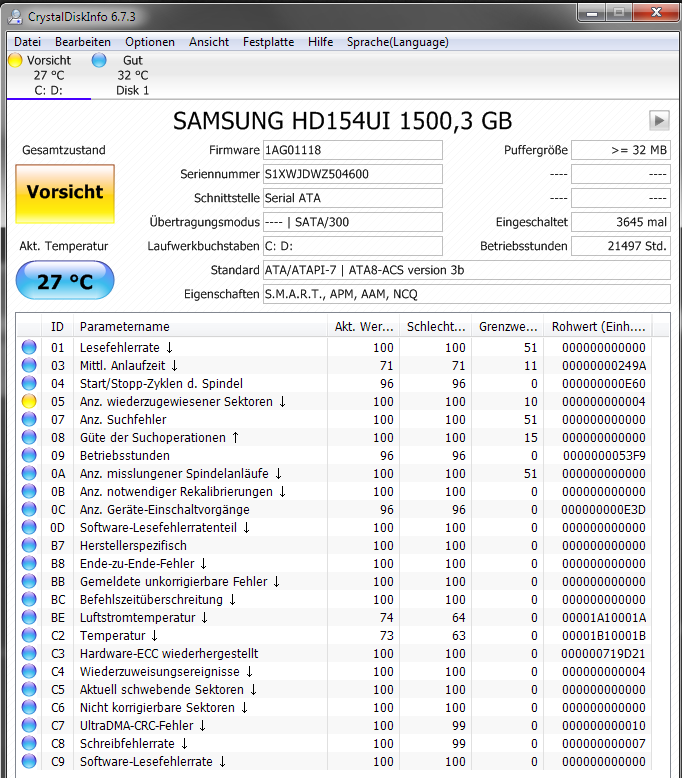Click status icon of Anz. Suchfehler row
This screenshot has width=682, height=778.
[29, 419]
